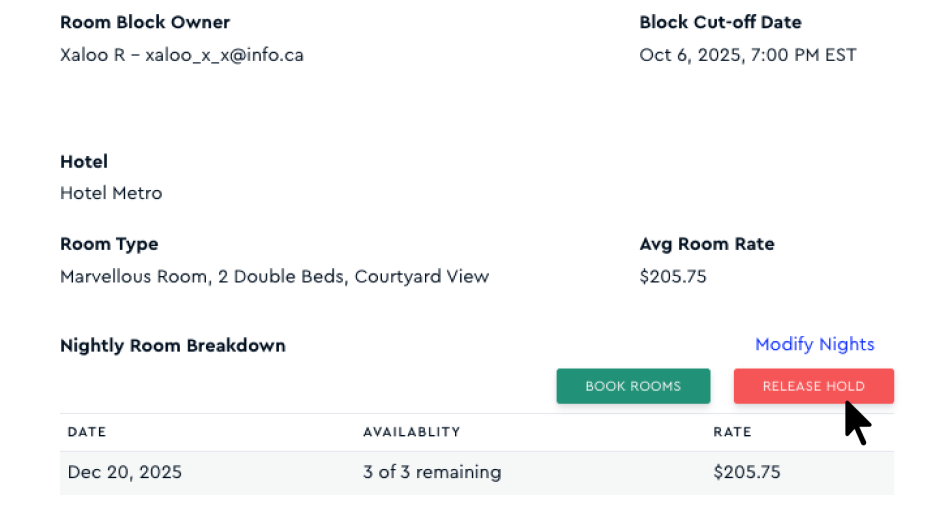Click the Nightly Room Breakdown heading
Image resolution: width=949 pixels, height=525 pixels.
point(173,345)
